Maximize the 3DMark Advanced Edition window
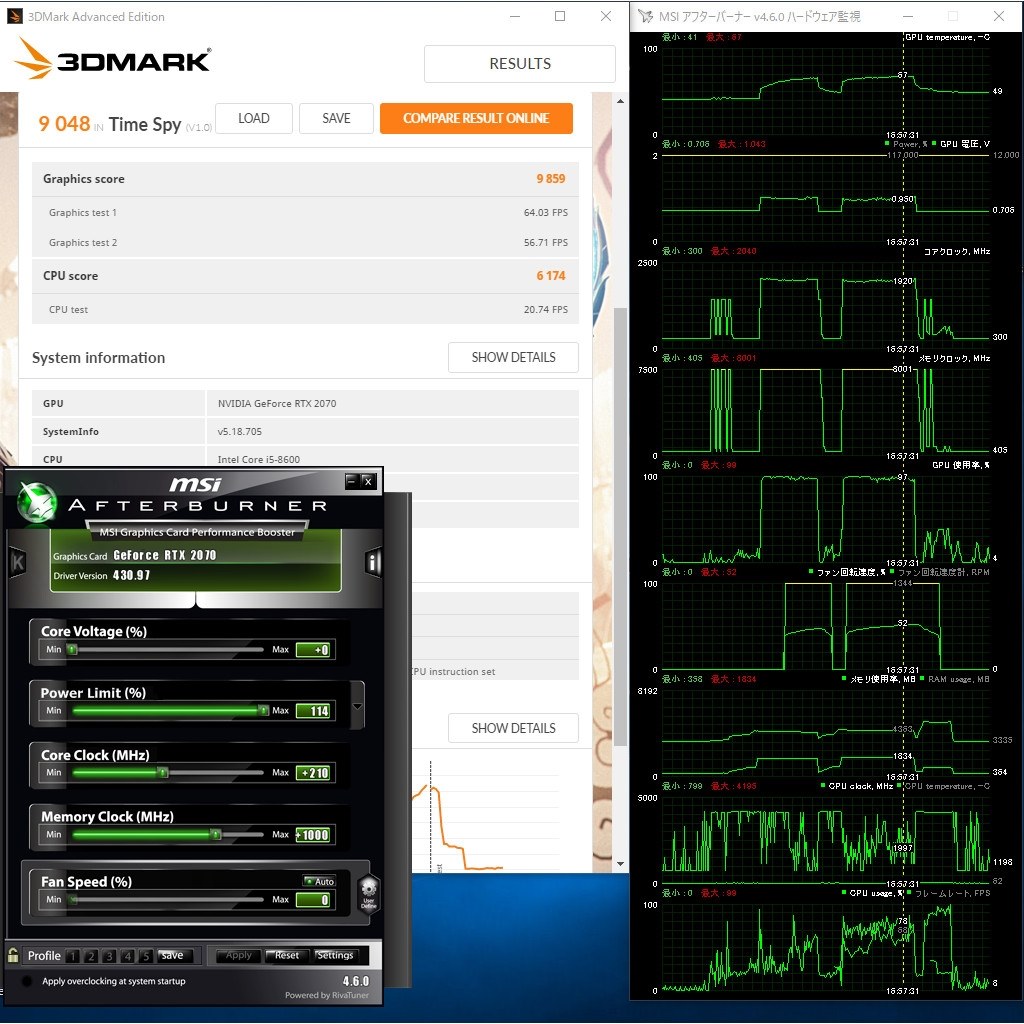The image size is (1024, 1024). 560,16
